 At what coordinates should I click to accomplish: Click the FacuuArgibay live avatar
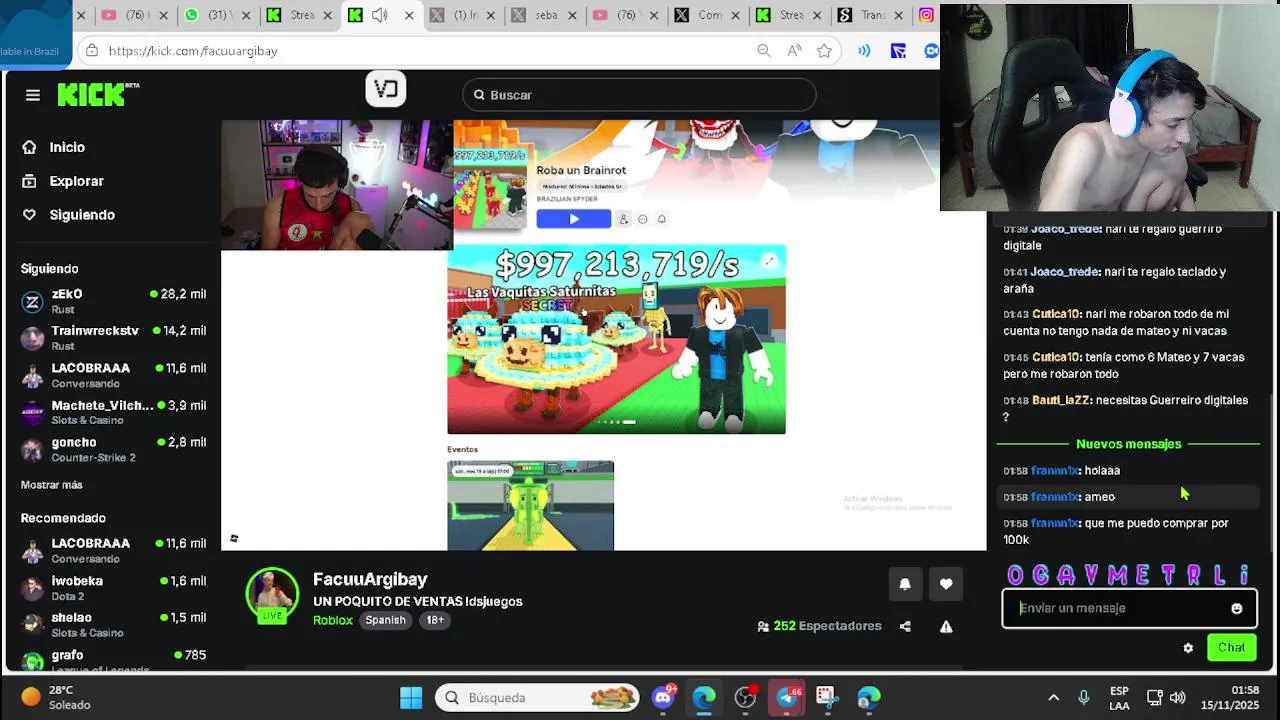(x=272, y=594)
